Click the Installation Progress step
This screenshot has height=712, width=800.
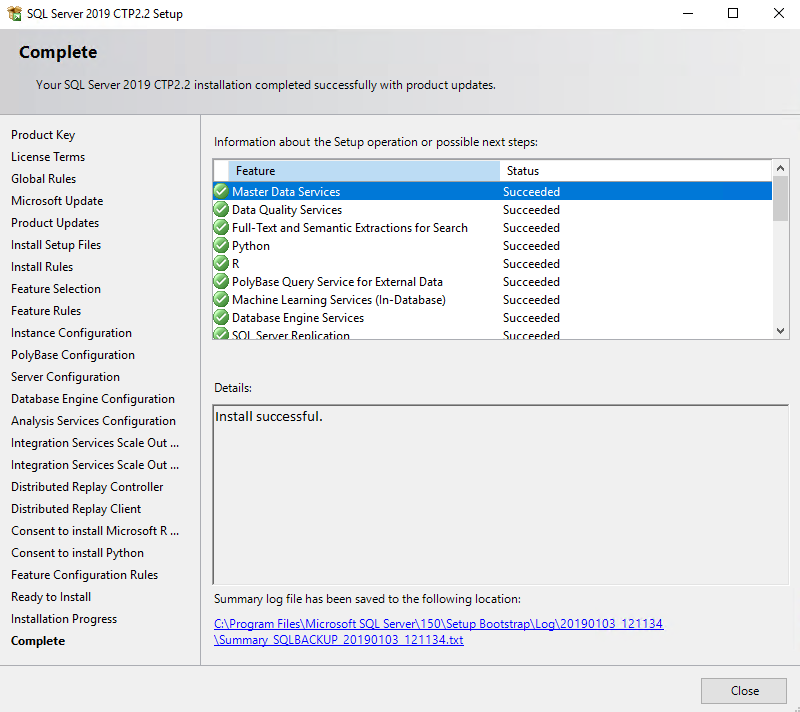pos(64,619)
